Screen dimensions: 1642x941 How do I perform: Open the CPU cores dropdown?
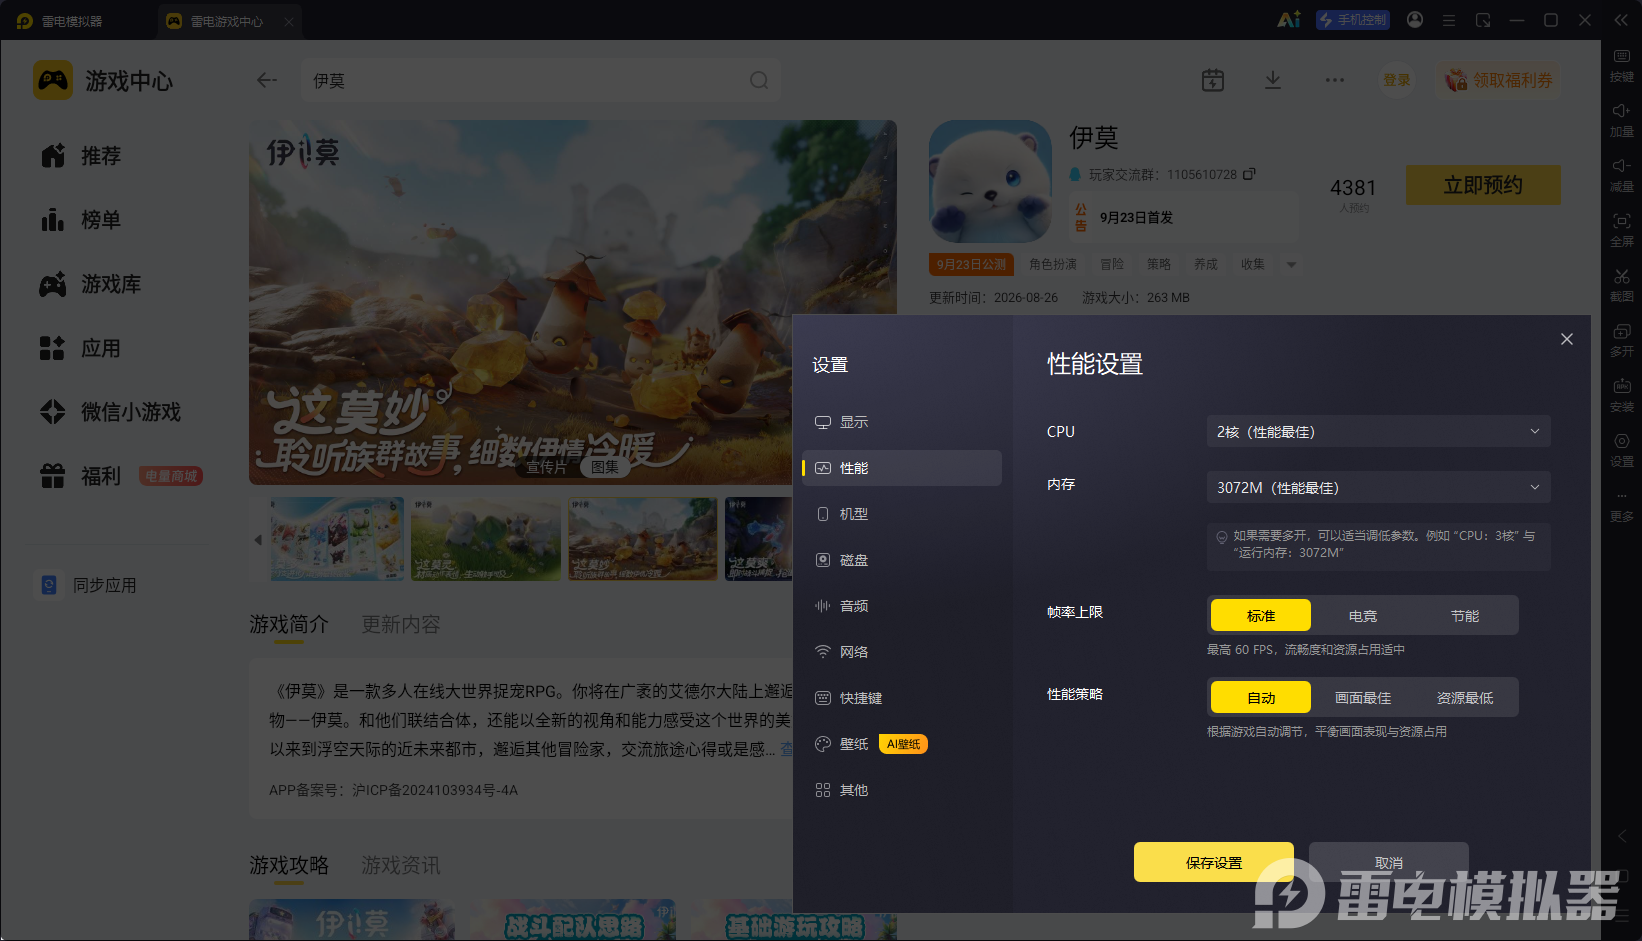pyautogui.click(x=1378, y=432)
